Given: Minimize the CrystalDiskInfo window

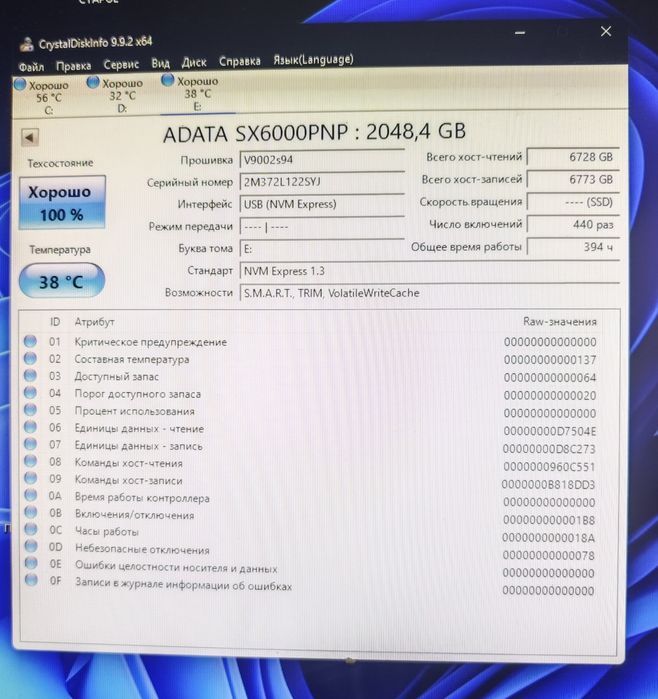Looking at the screenshot, I should tap(520, 33).
